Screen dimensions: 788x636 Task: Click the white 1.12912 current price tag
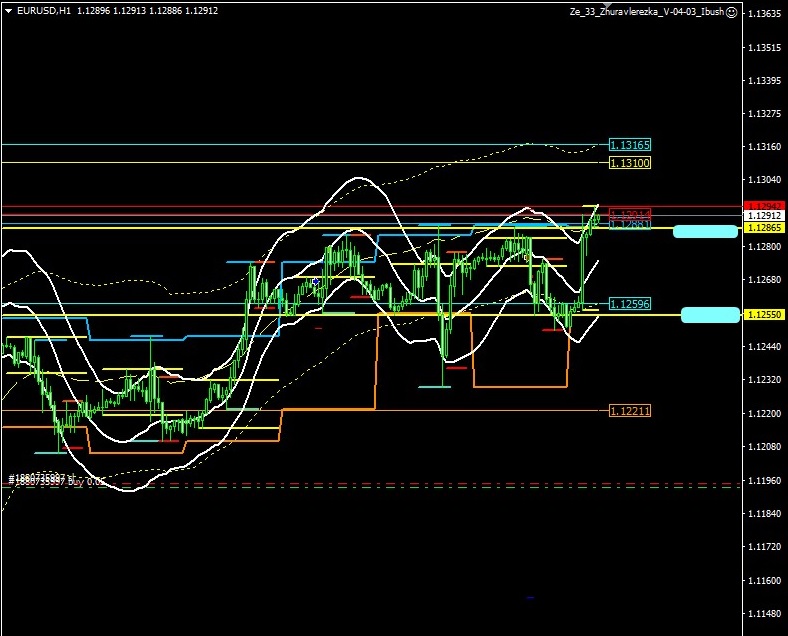763,215
